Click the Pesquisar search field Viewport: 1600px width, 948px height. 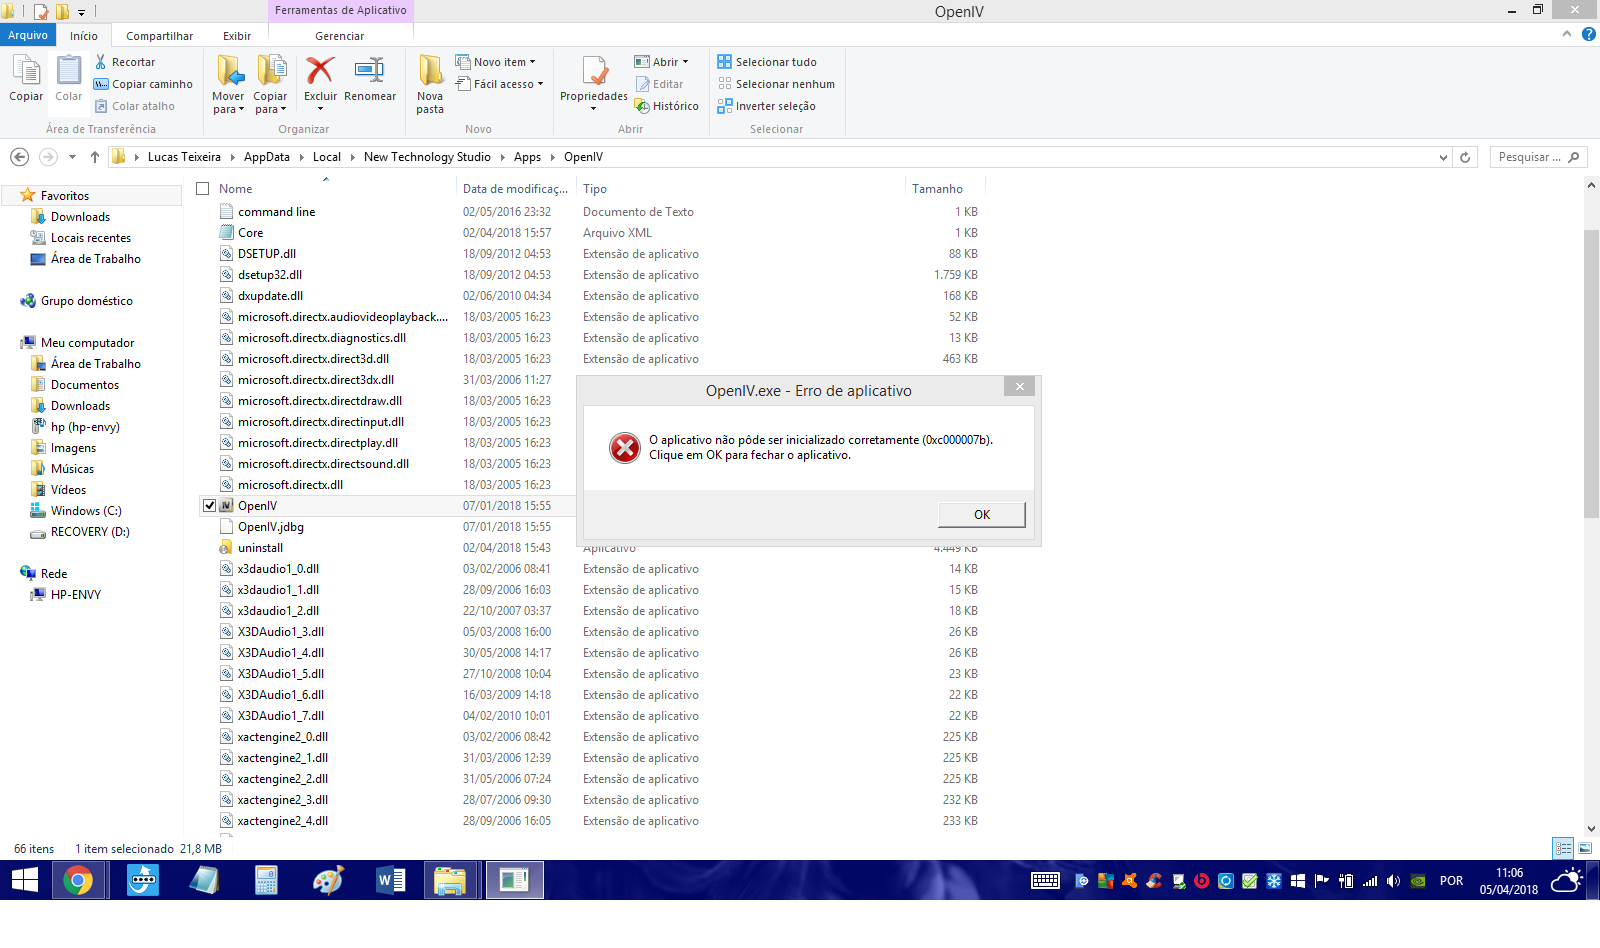pyautogui.click(x=1528, y=157)
